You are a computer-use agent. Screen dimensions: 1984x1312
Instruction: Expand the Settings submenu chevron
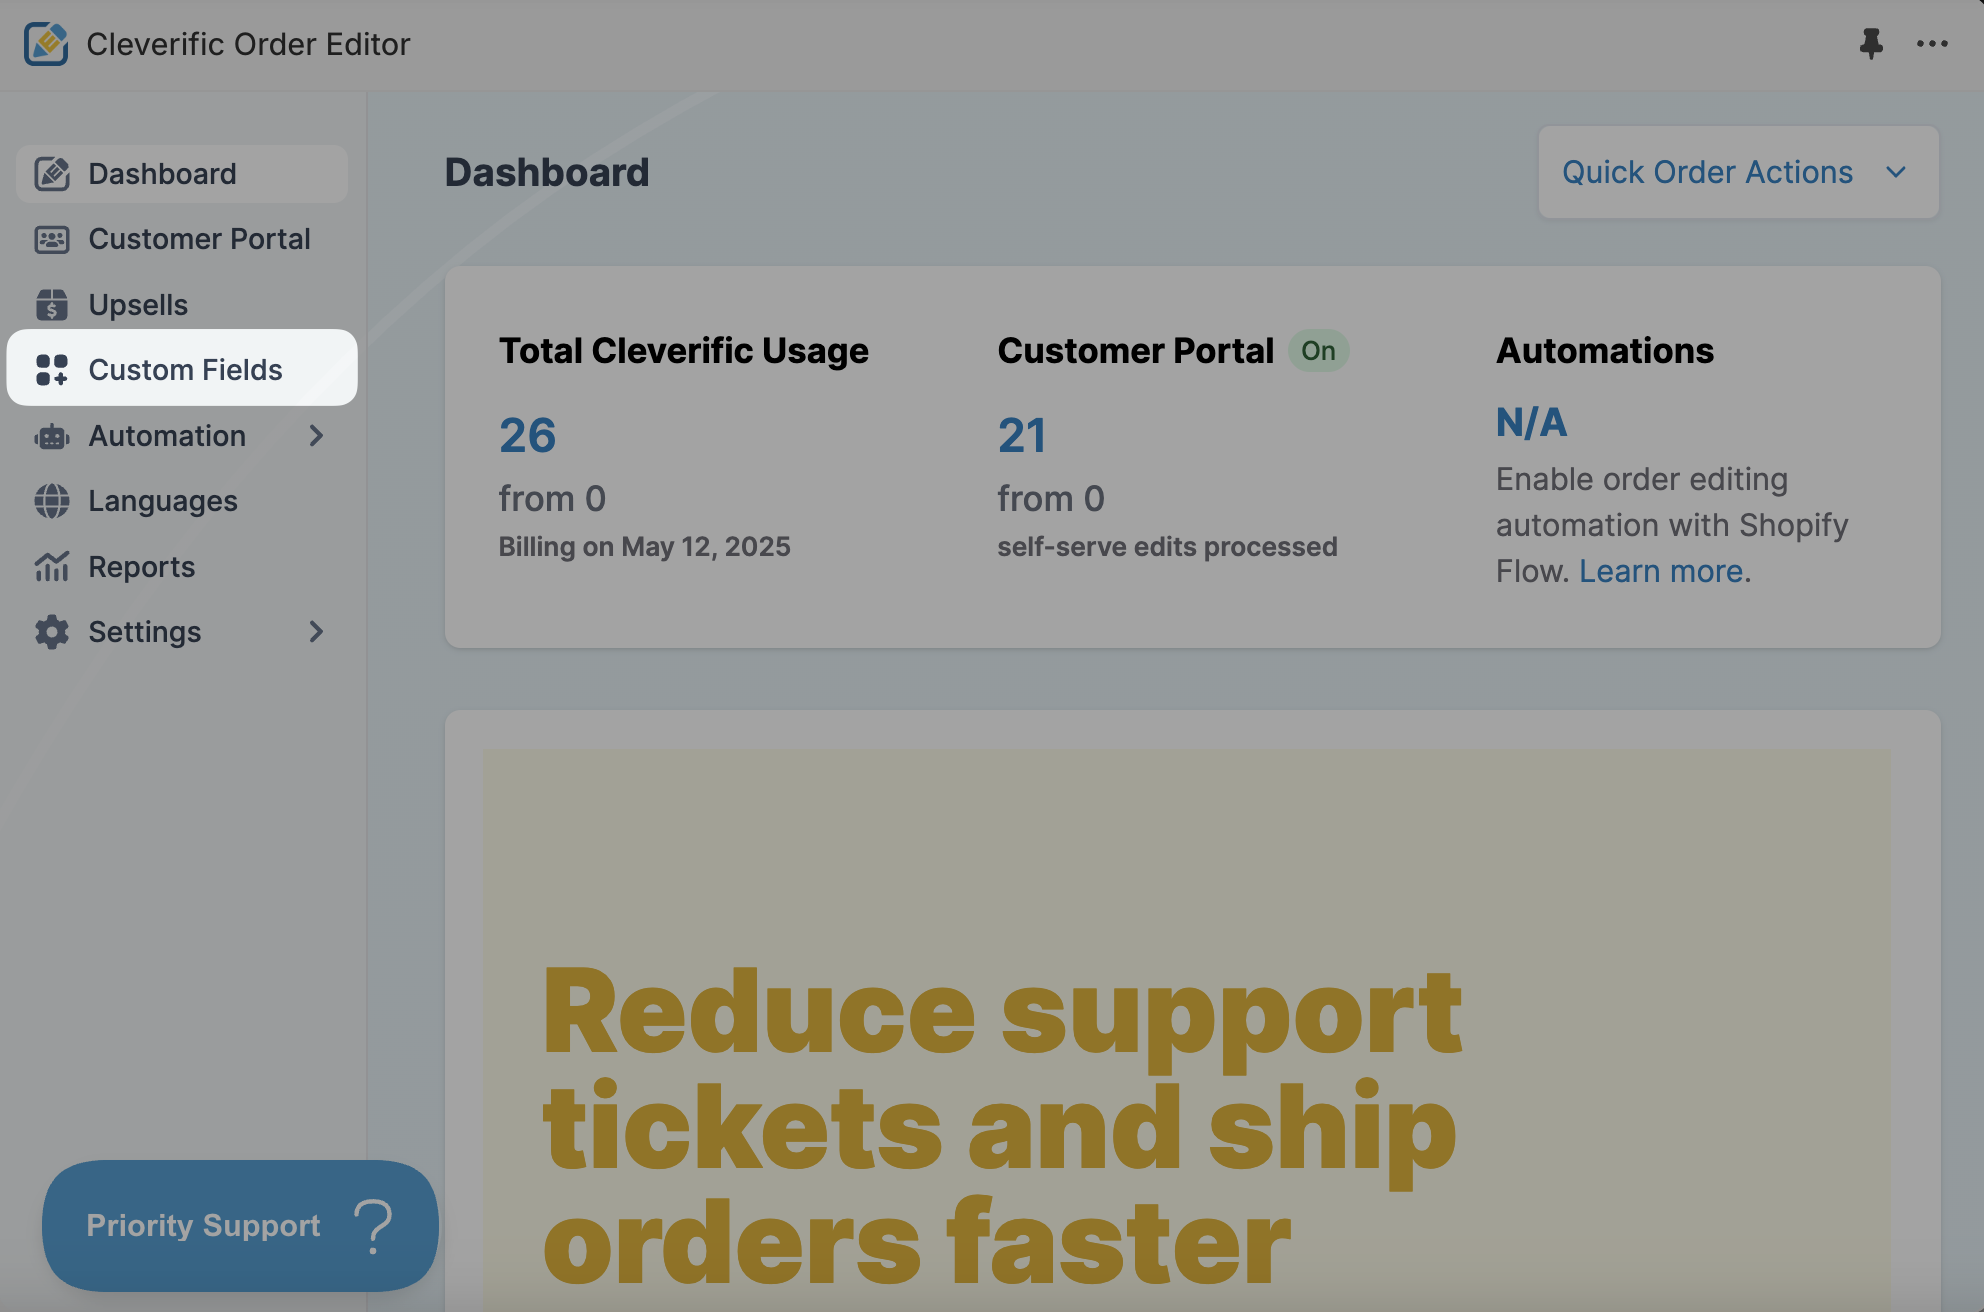pos(316,632)
